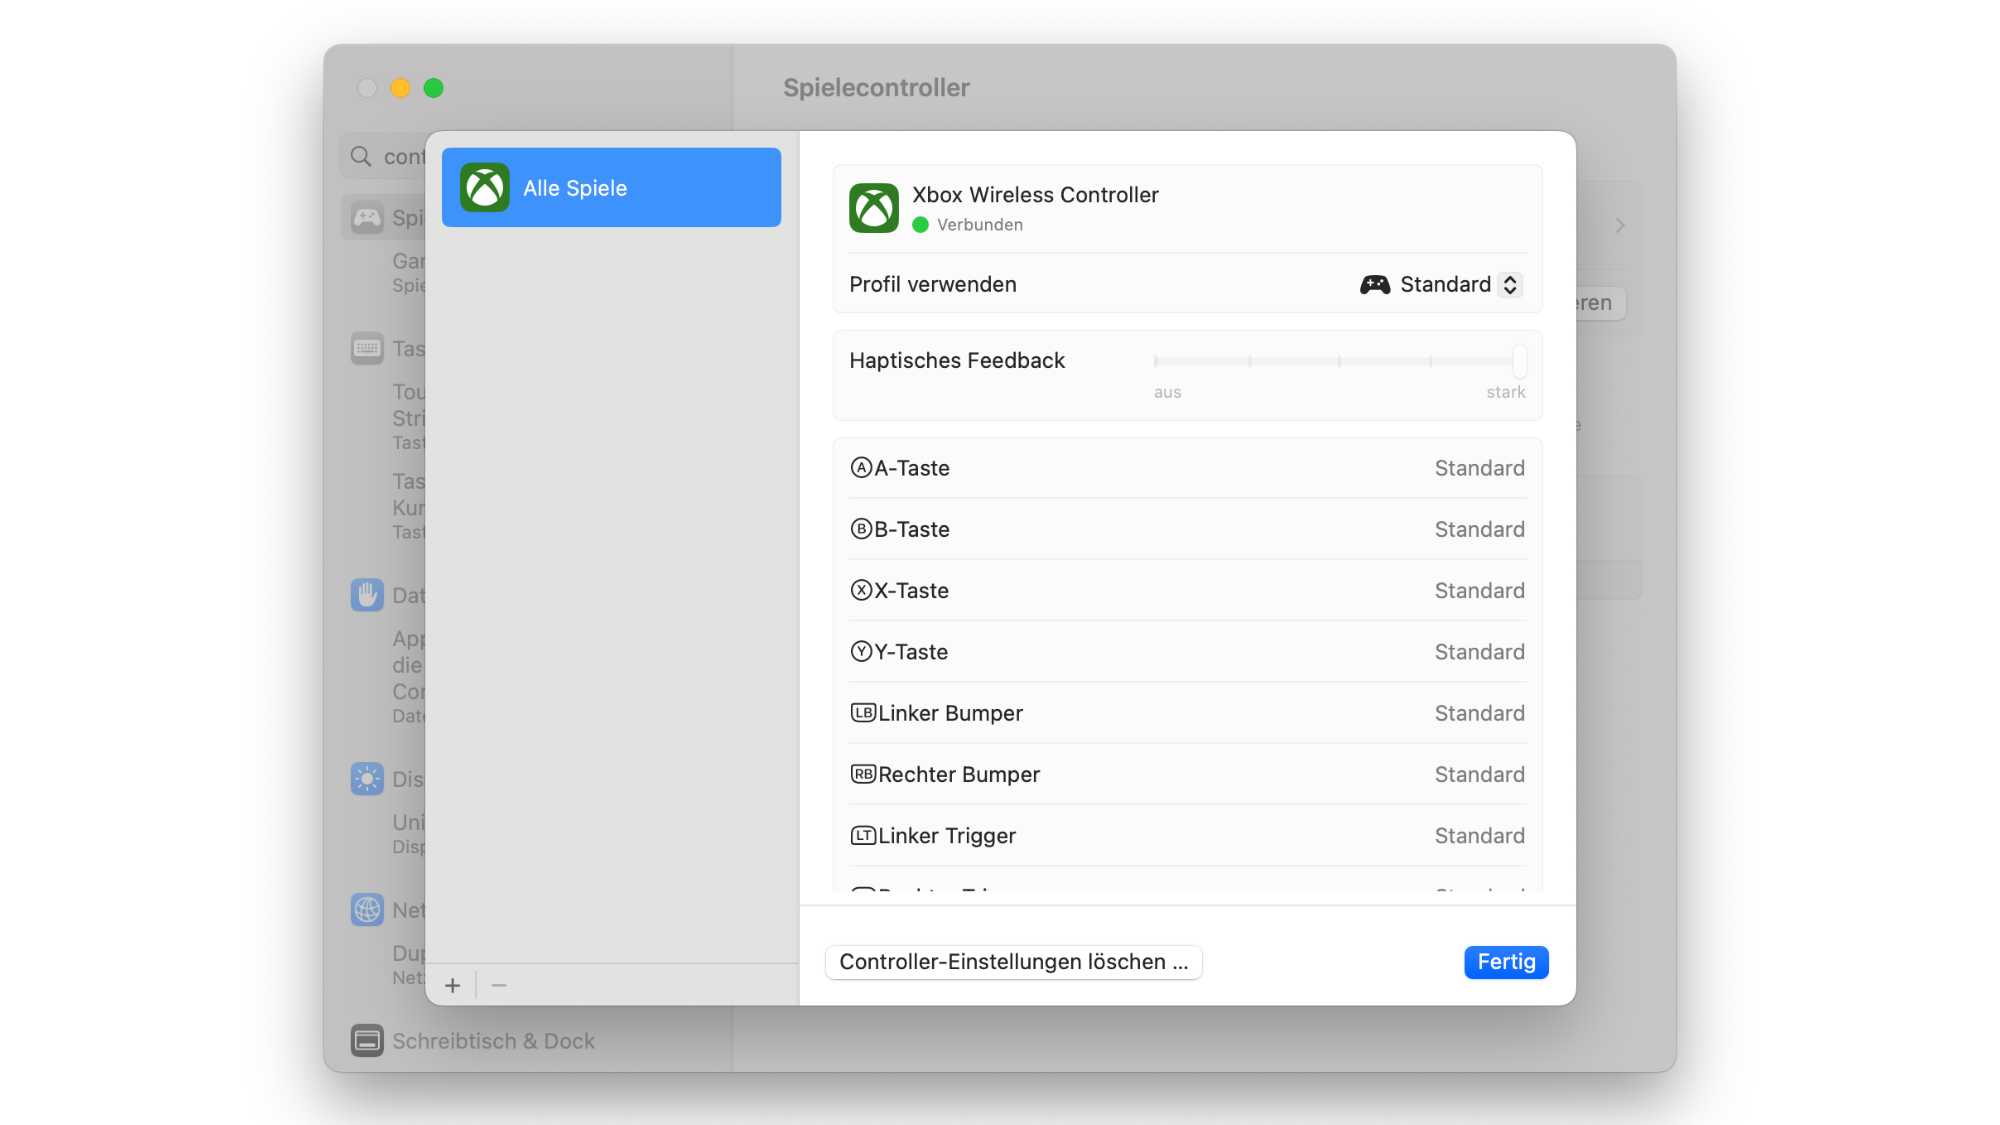Click the X-Taste button icon

(861, 590)
